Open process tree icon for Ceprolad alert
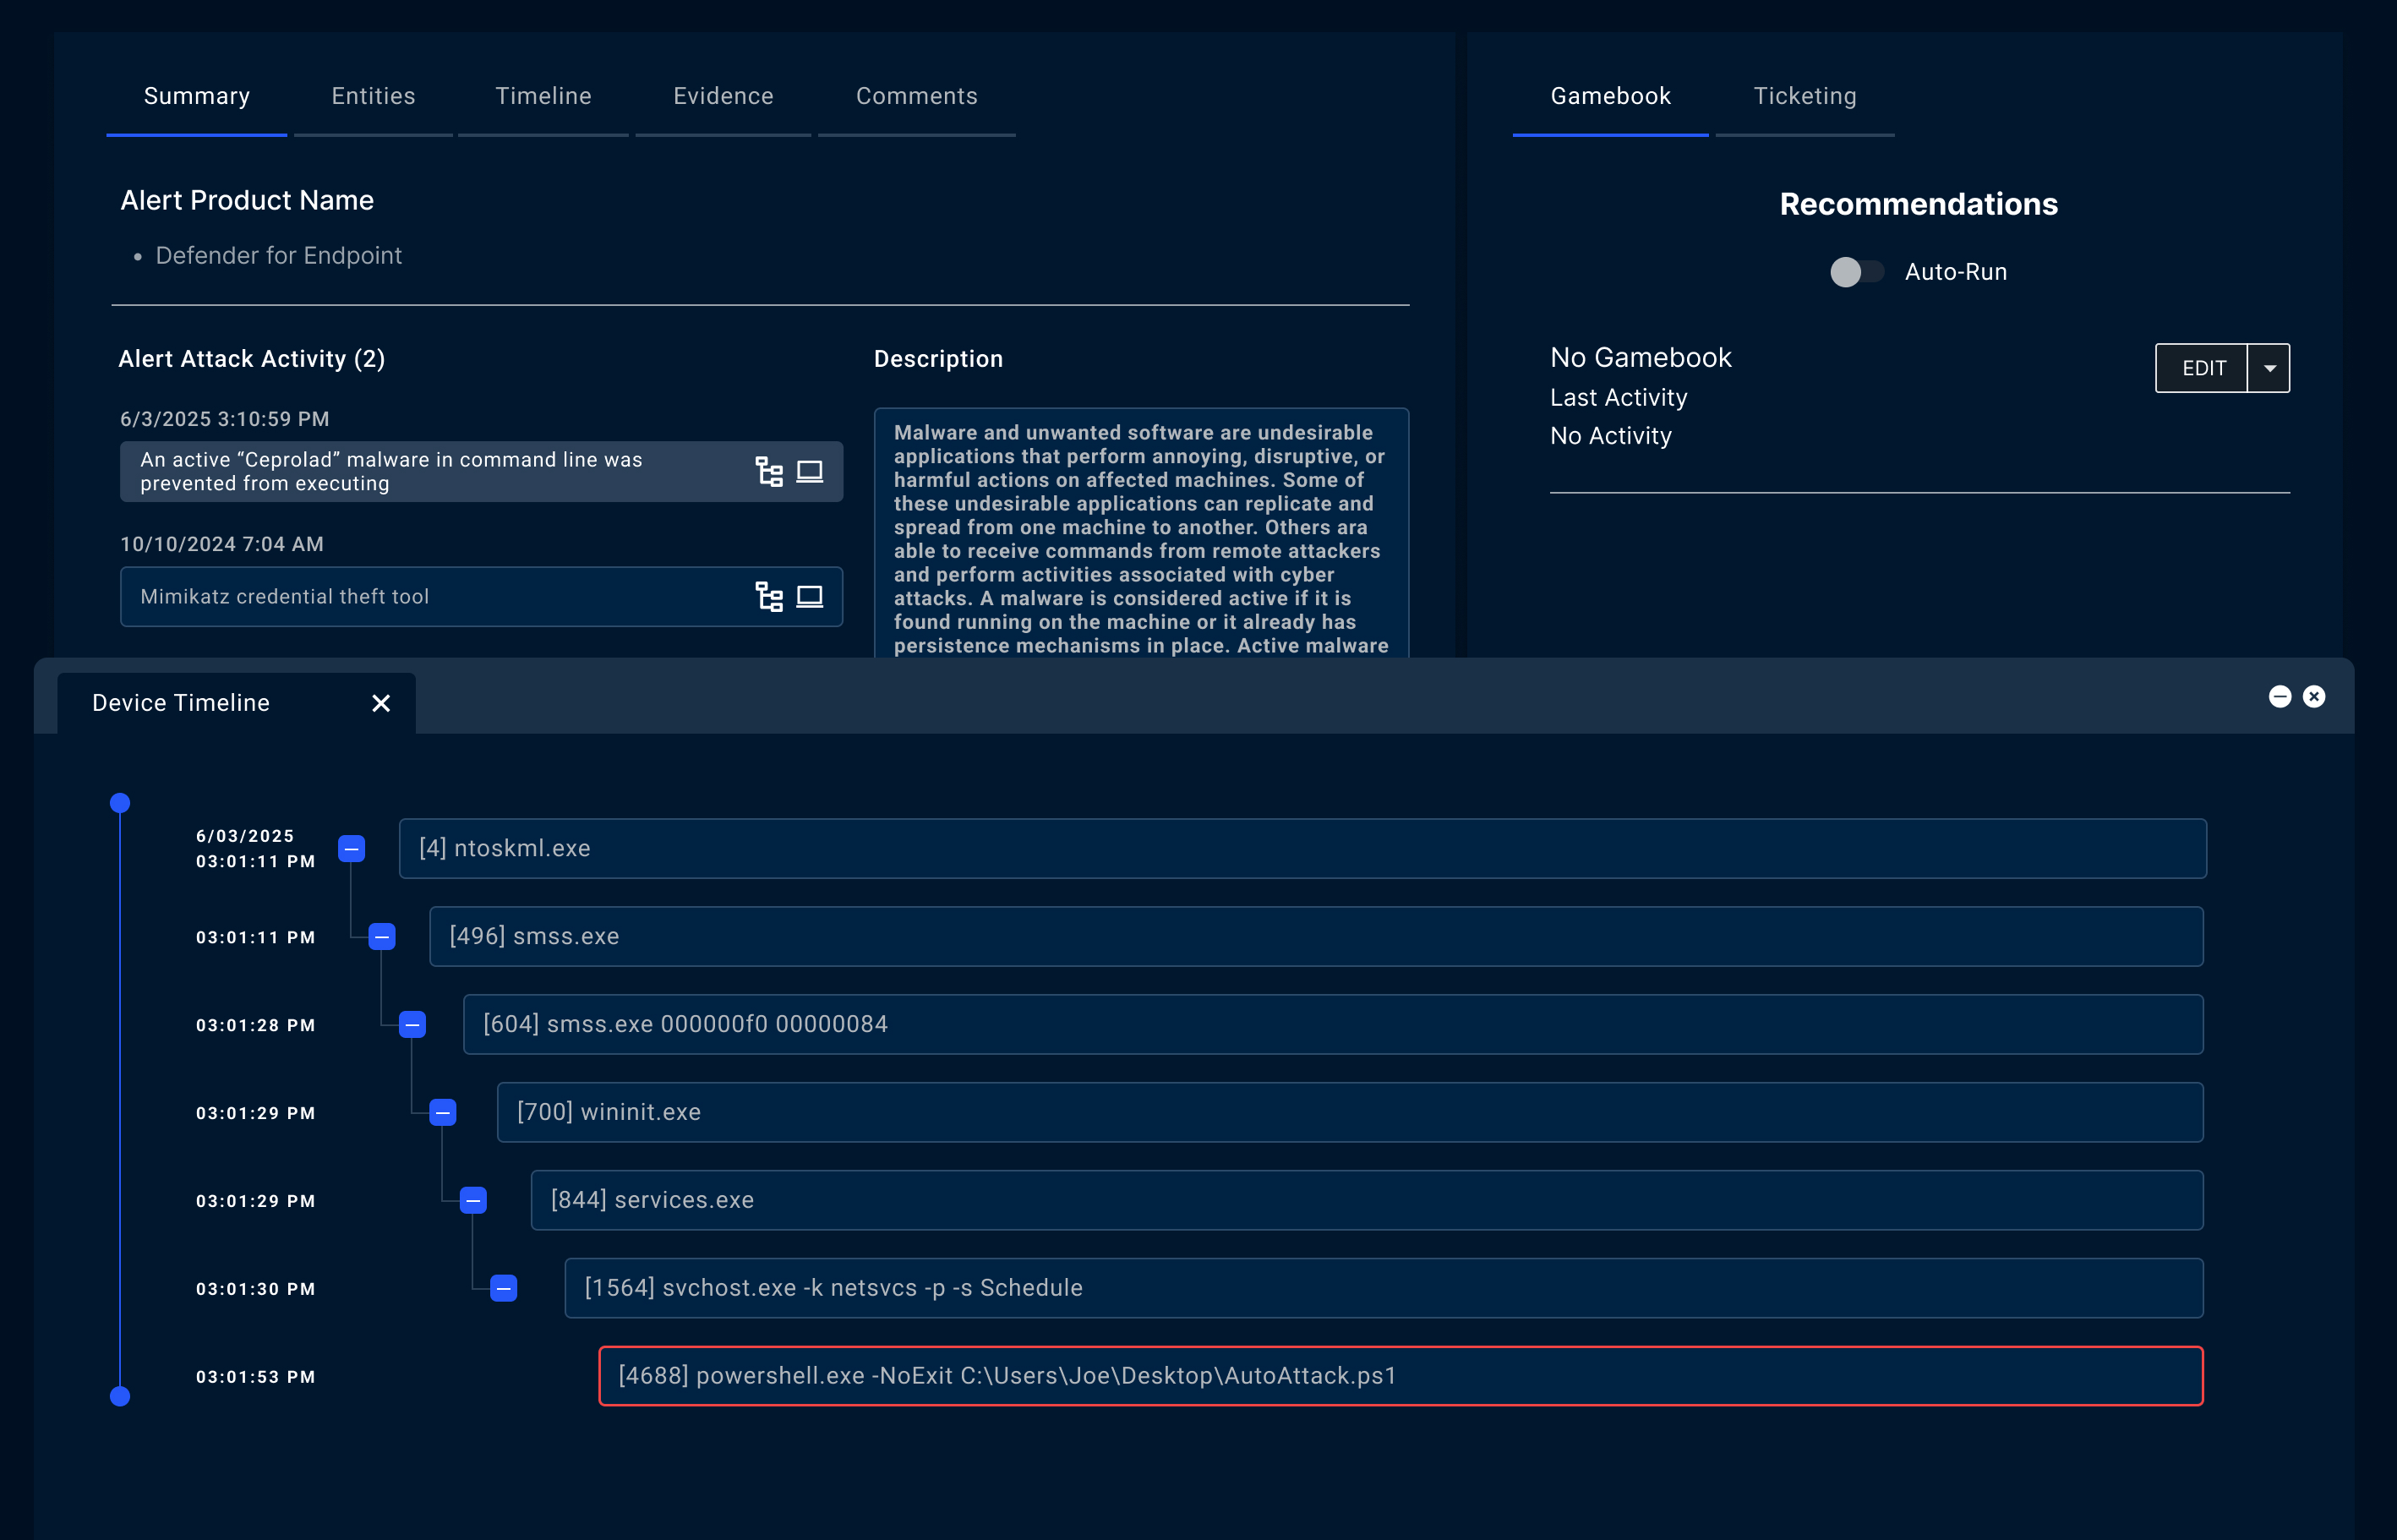2397x1540 pixels. [768, 472]
